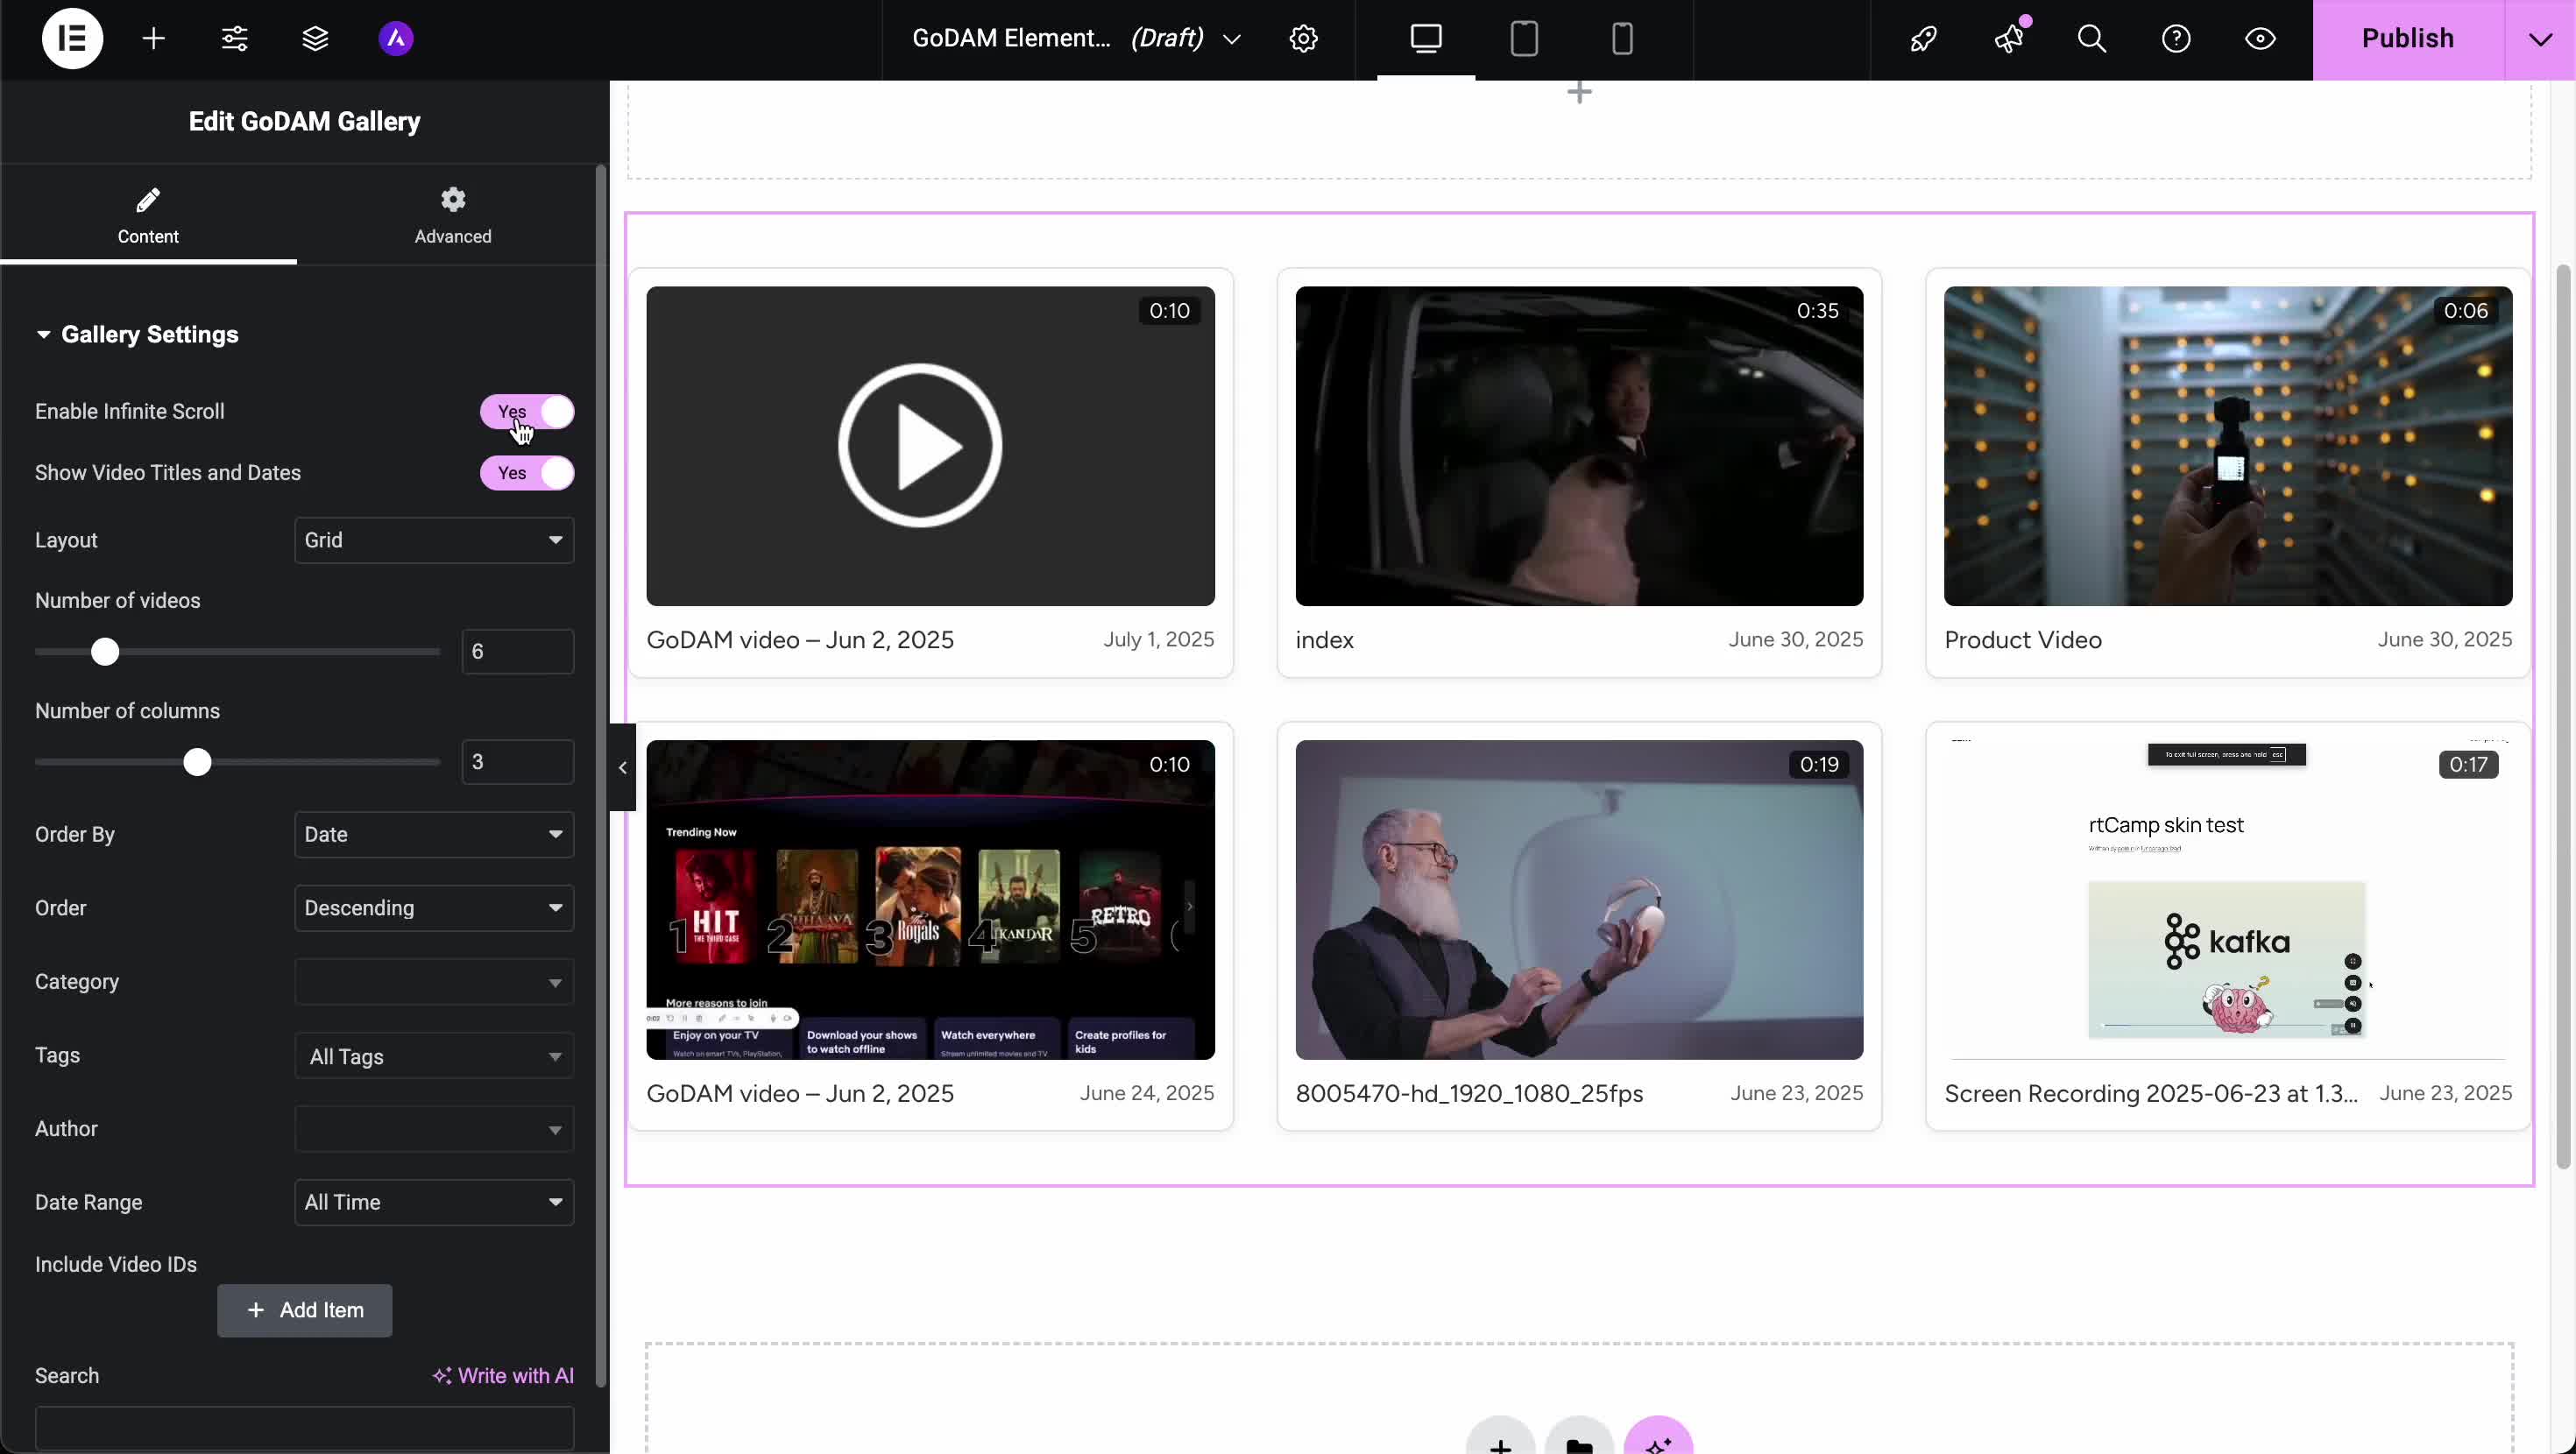2576x1454 pixels.
Task: Open the Structure navigator layers icon
Action: click(316, 38)
